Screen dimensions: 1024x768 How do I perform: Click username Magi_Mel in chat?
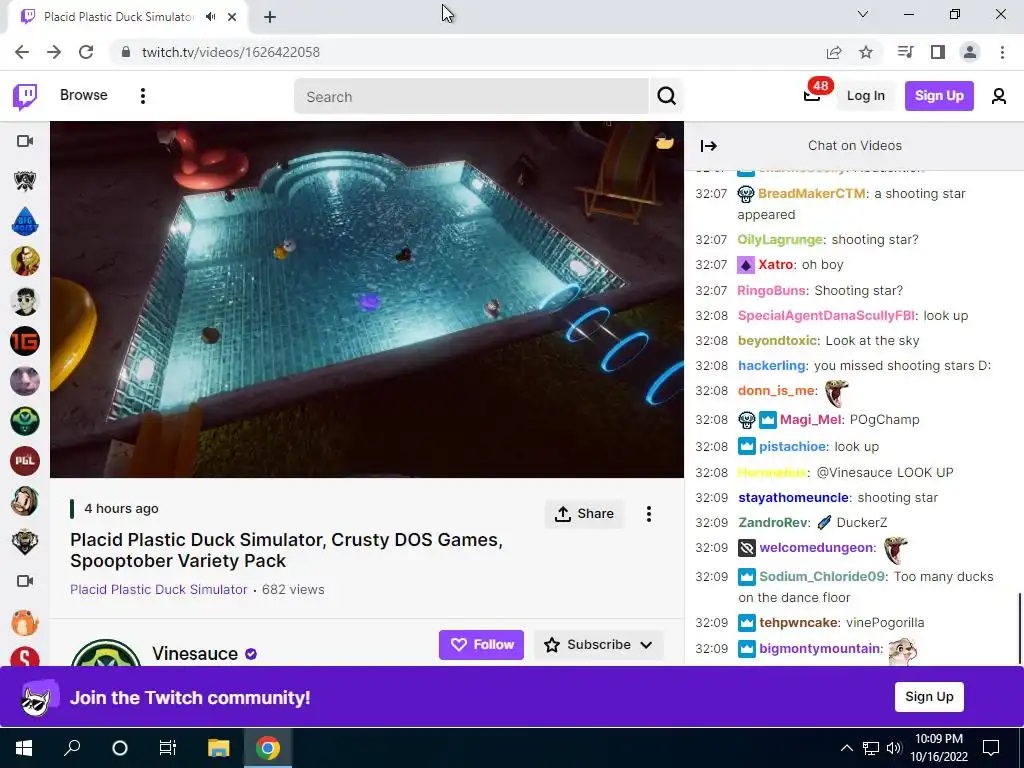coord(810,420)
